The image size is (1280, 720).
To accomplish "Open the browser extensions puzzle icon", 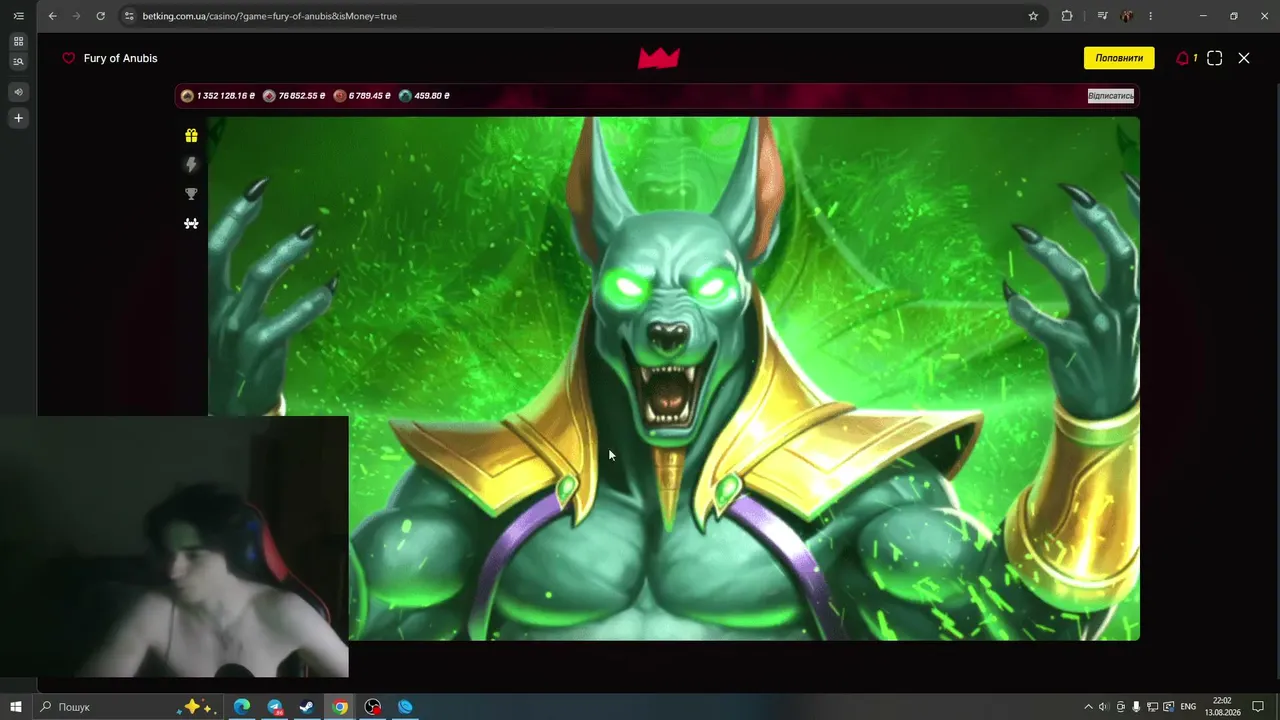I will click(1067, 16).
